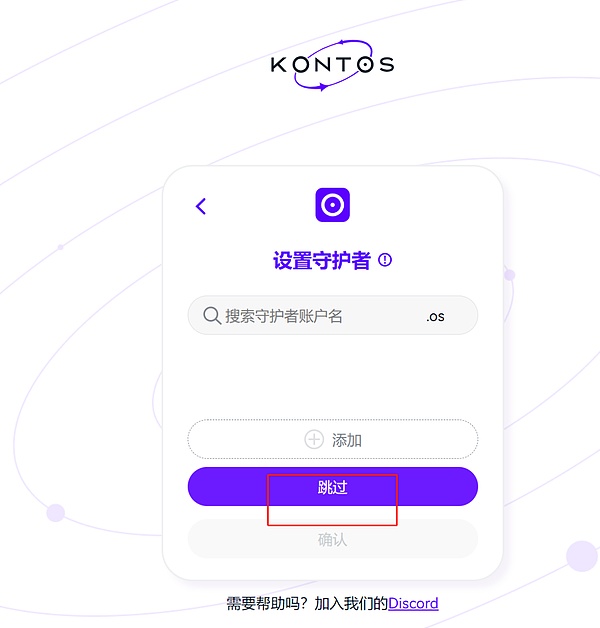The width and height of the screenshot is (600, 628).
Task: Focus the 搜索守护者账户名 search field
Action: coord(332,315)
